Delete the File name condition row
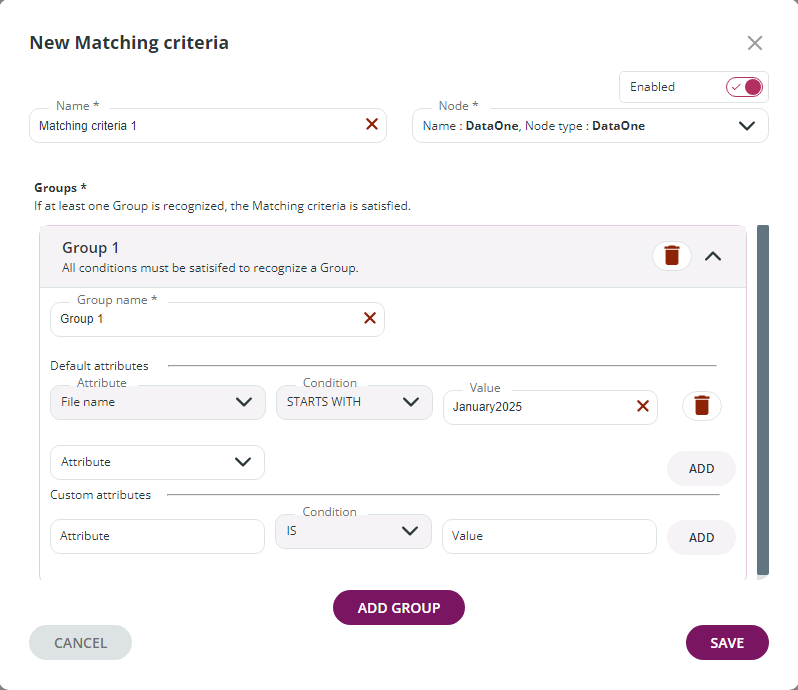 pos(702,406)
